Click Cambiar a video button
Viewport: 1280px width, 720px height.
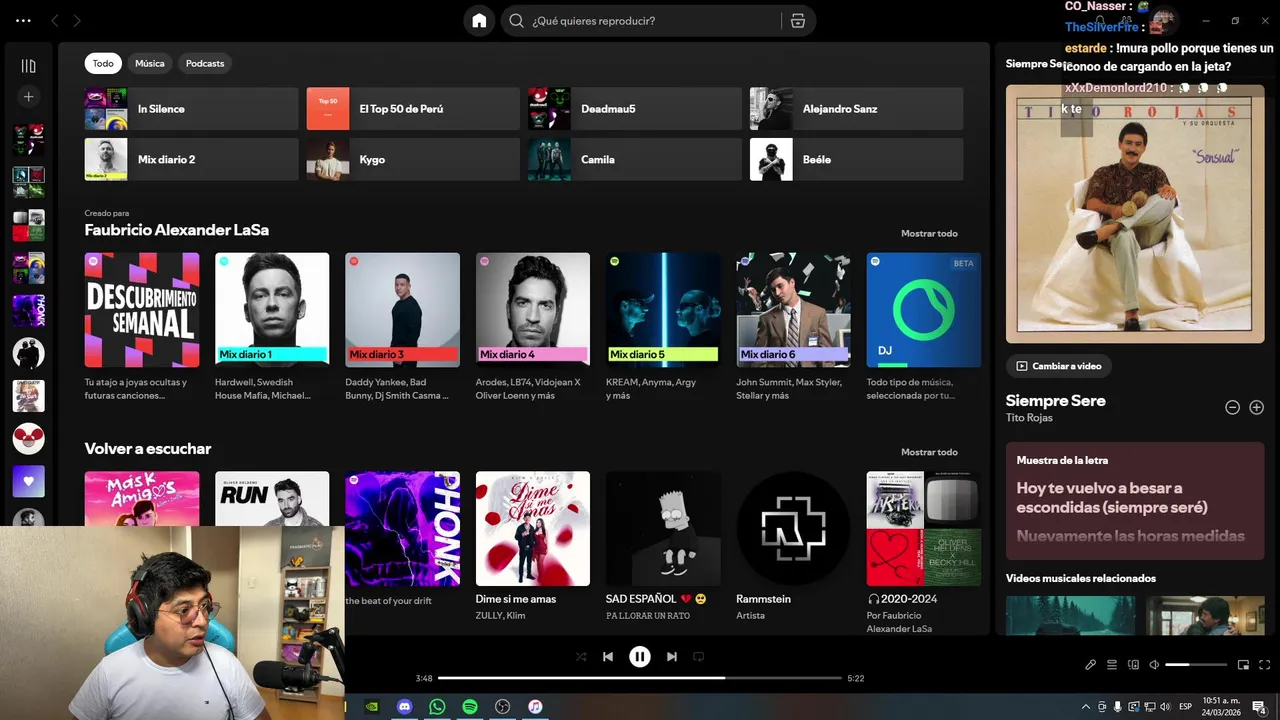click(x=1059, y=366)
